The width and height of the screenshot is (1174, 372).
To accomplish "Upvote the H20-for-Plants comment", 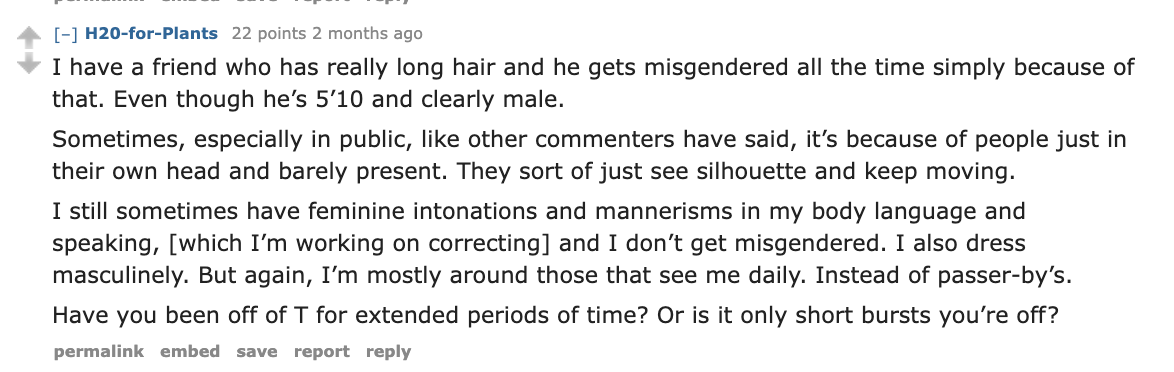I will coord(28,37).
